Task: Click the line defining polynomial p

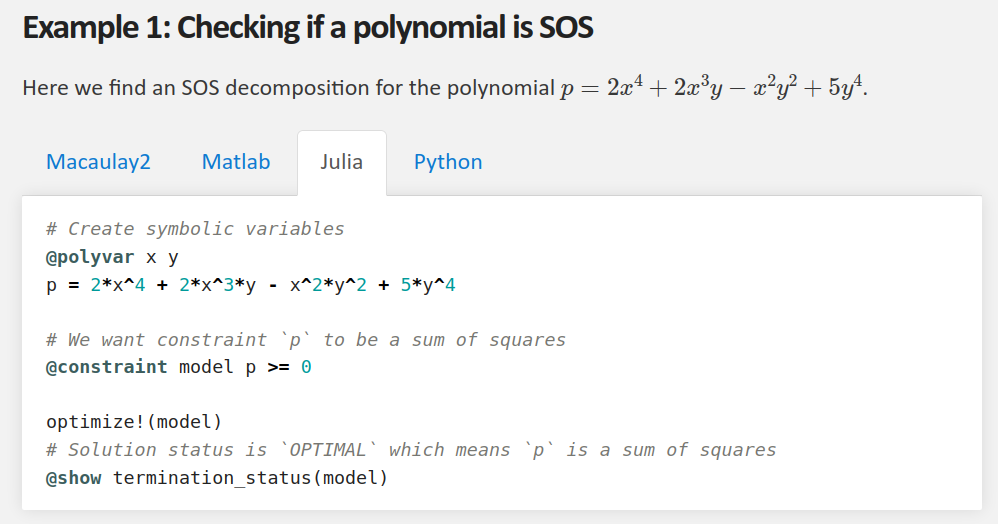Action: coord(251,285)
